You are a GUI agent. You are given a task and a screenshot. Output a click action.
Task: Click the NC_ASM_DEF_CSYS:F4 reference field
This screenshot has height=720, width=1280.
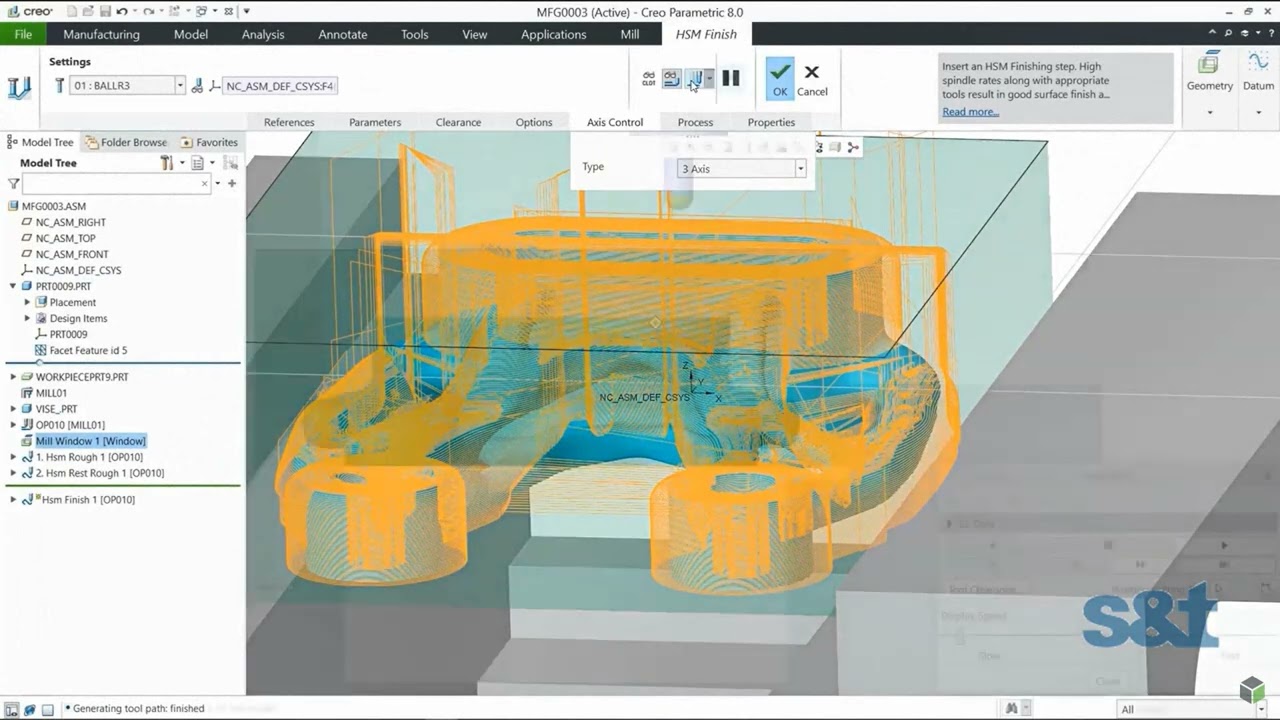point(280,86)
